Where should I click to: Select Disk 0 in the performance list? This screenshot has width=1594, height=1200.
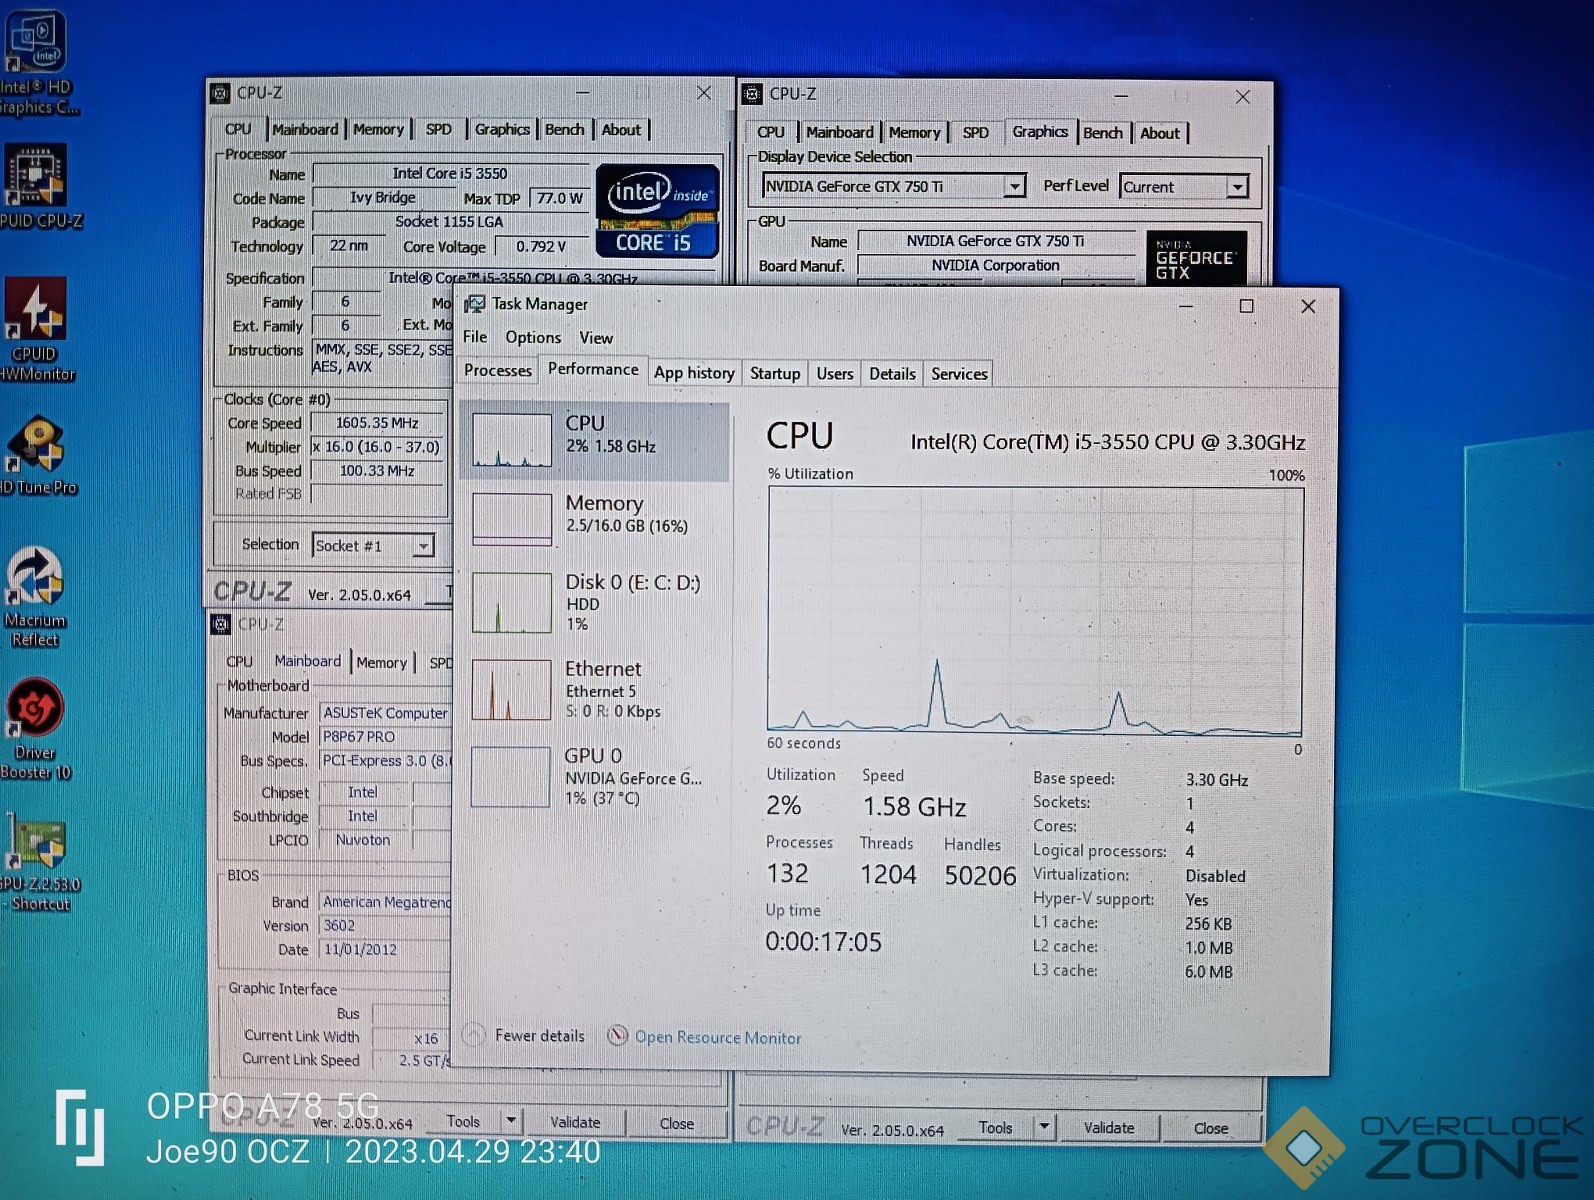[595, 602]
